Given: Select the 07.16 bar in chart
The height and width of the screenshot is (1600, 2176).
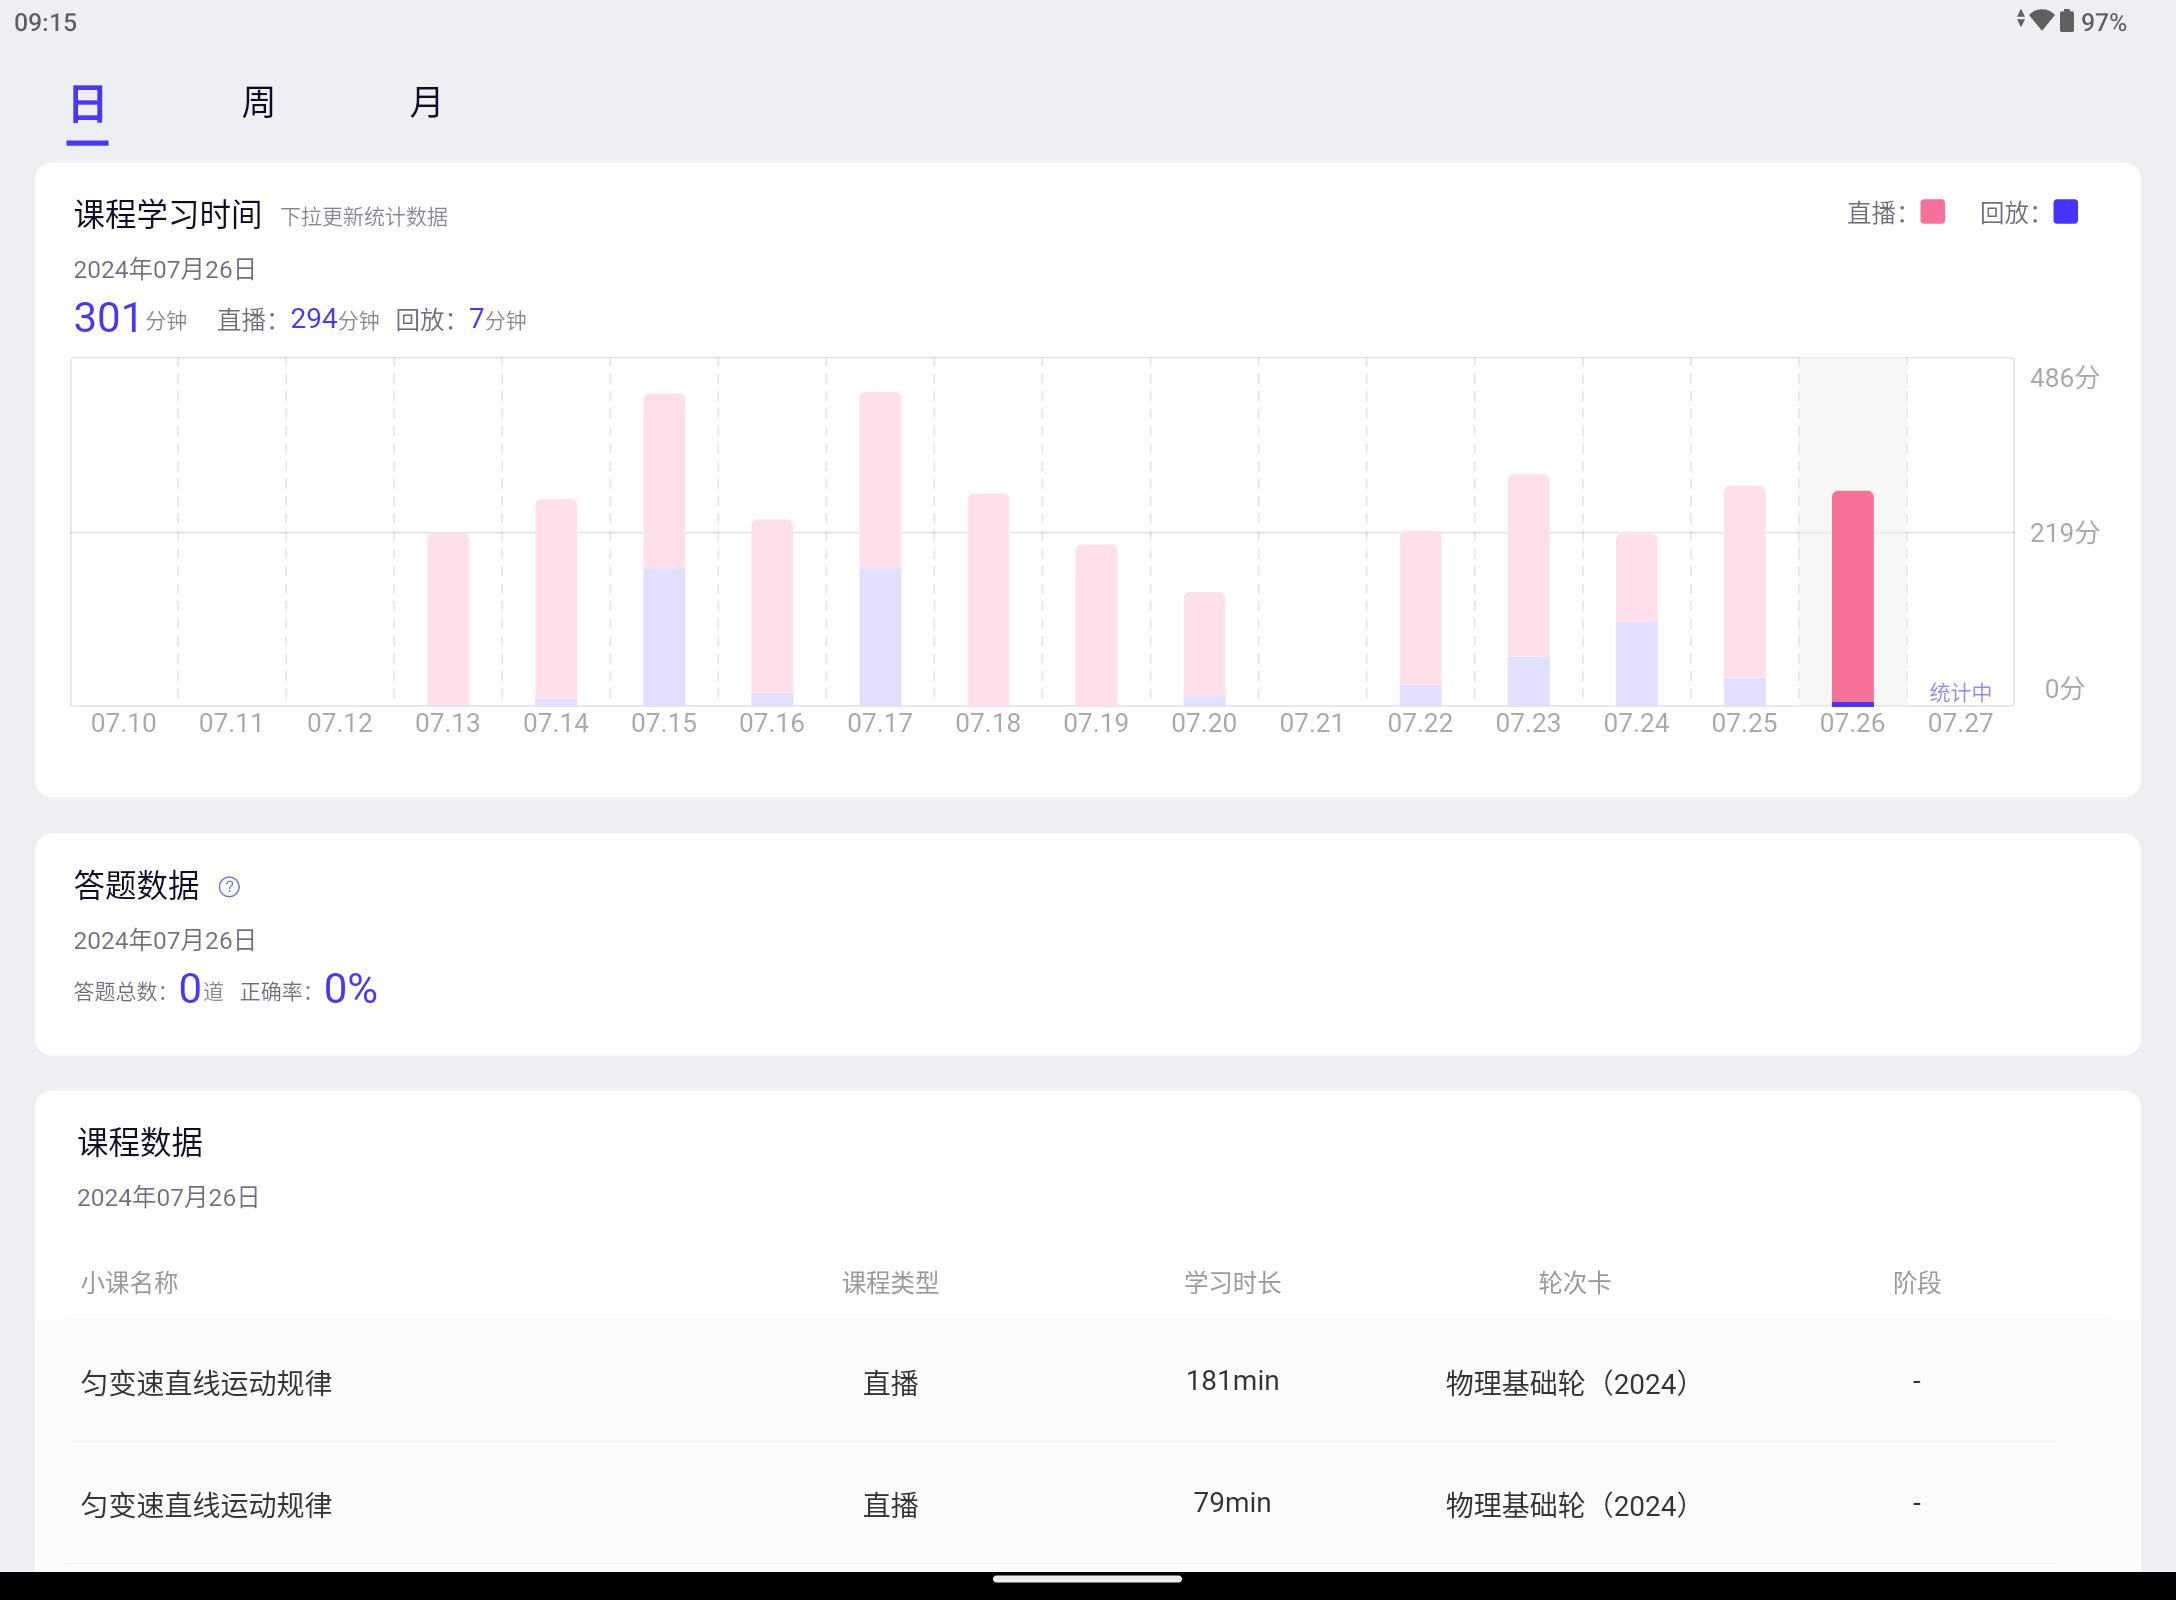Looking at the screenshot, I should 772,612.
